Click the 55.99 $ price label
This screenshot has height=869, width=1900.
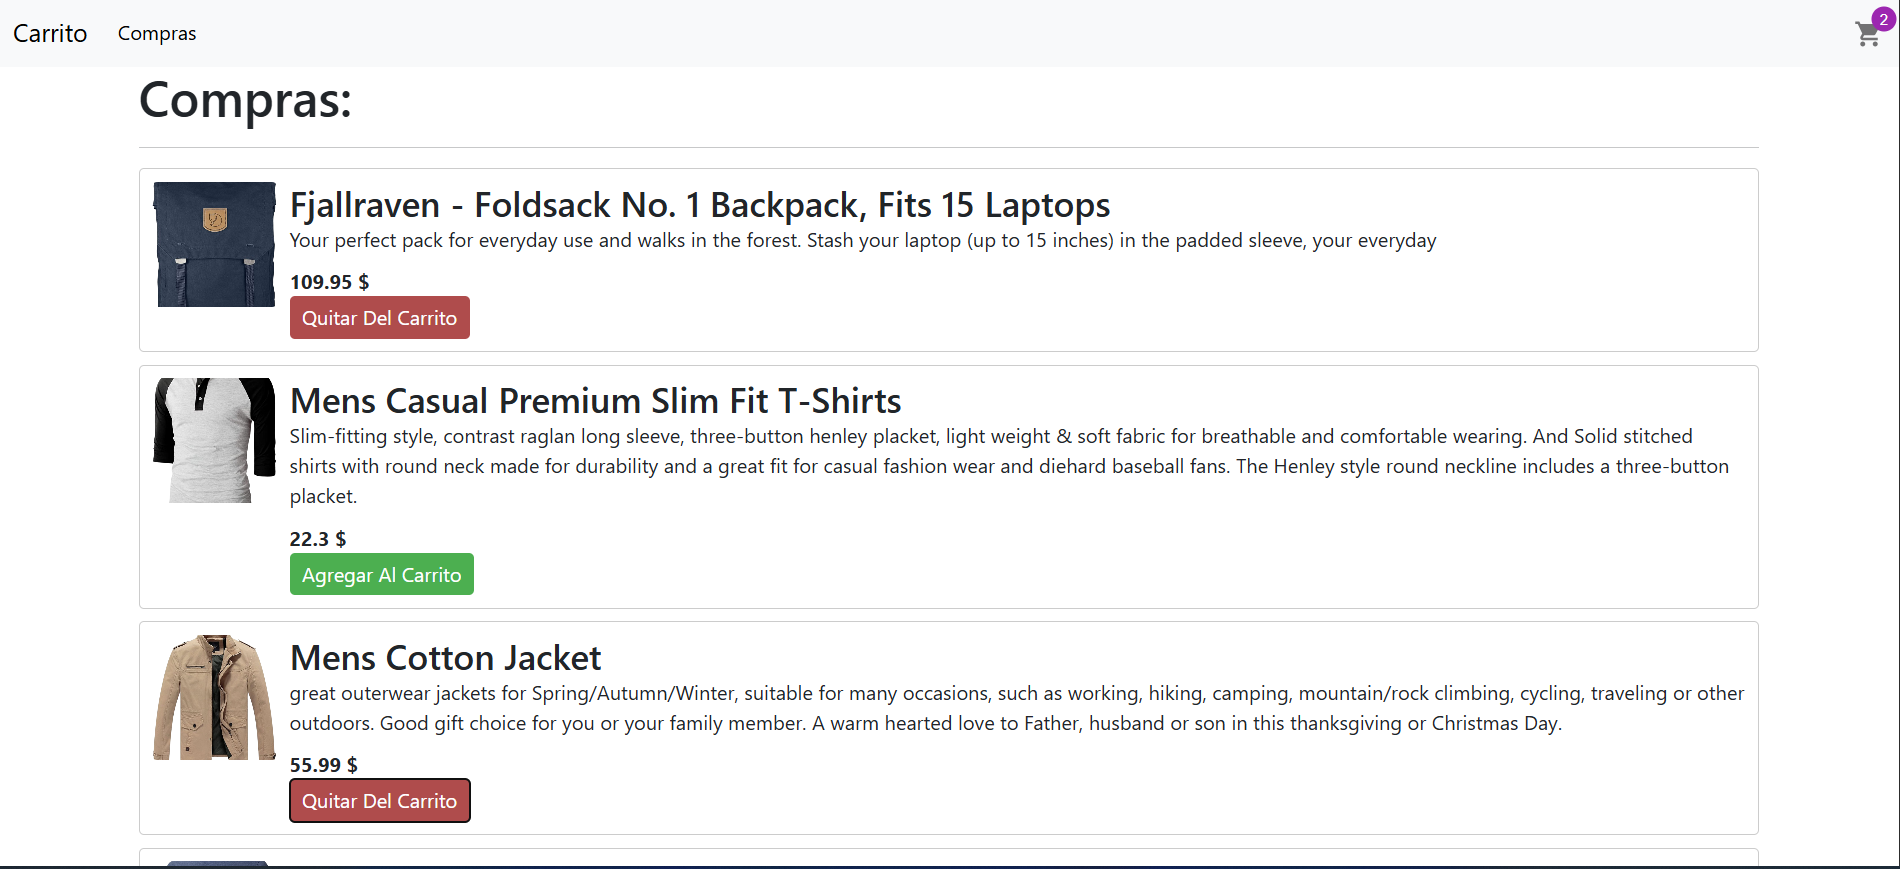click(323, 765)
